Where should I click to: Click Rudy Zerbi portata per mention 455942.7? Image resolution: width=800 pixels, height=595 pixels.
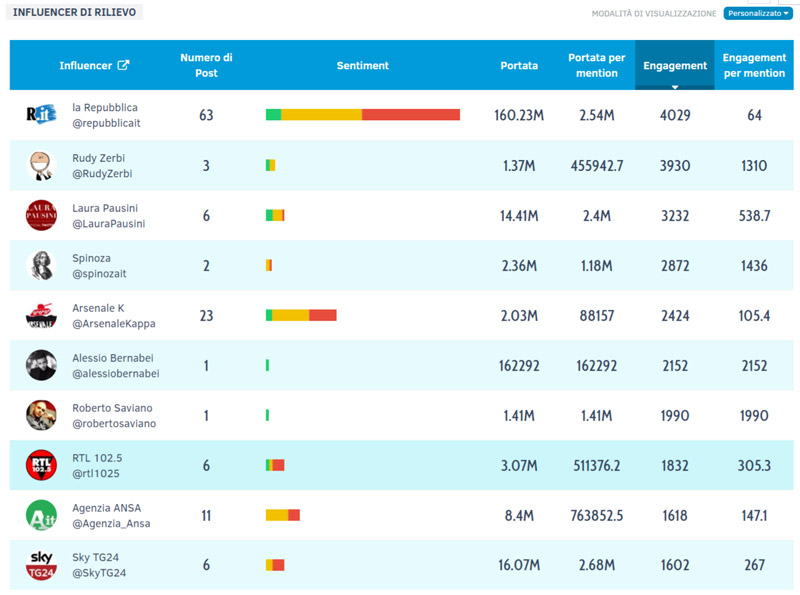[x=596, y=166]
